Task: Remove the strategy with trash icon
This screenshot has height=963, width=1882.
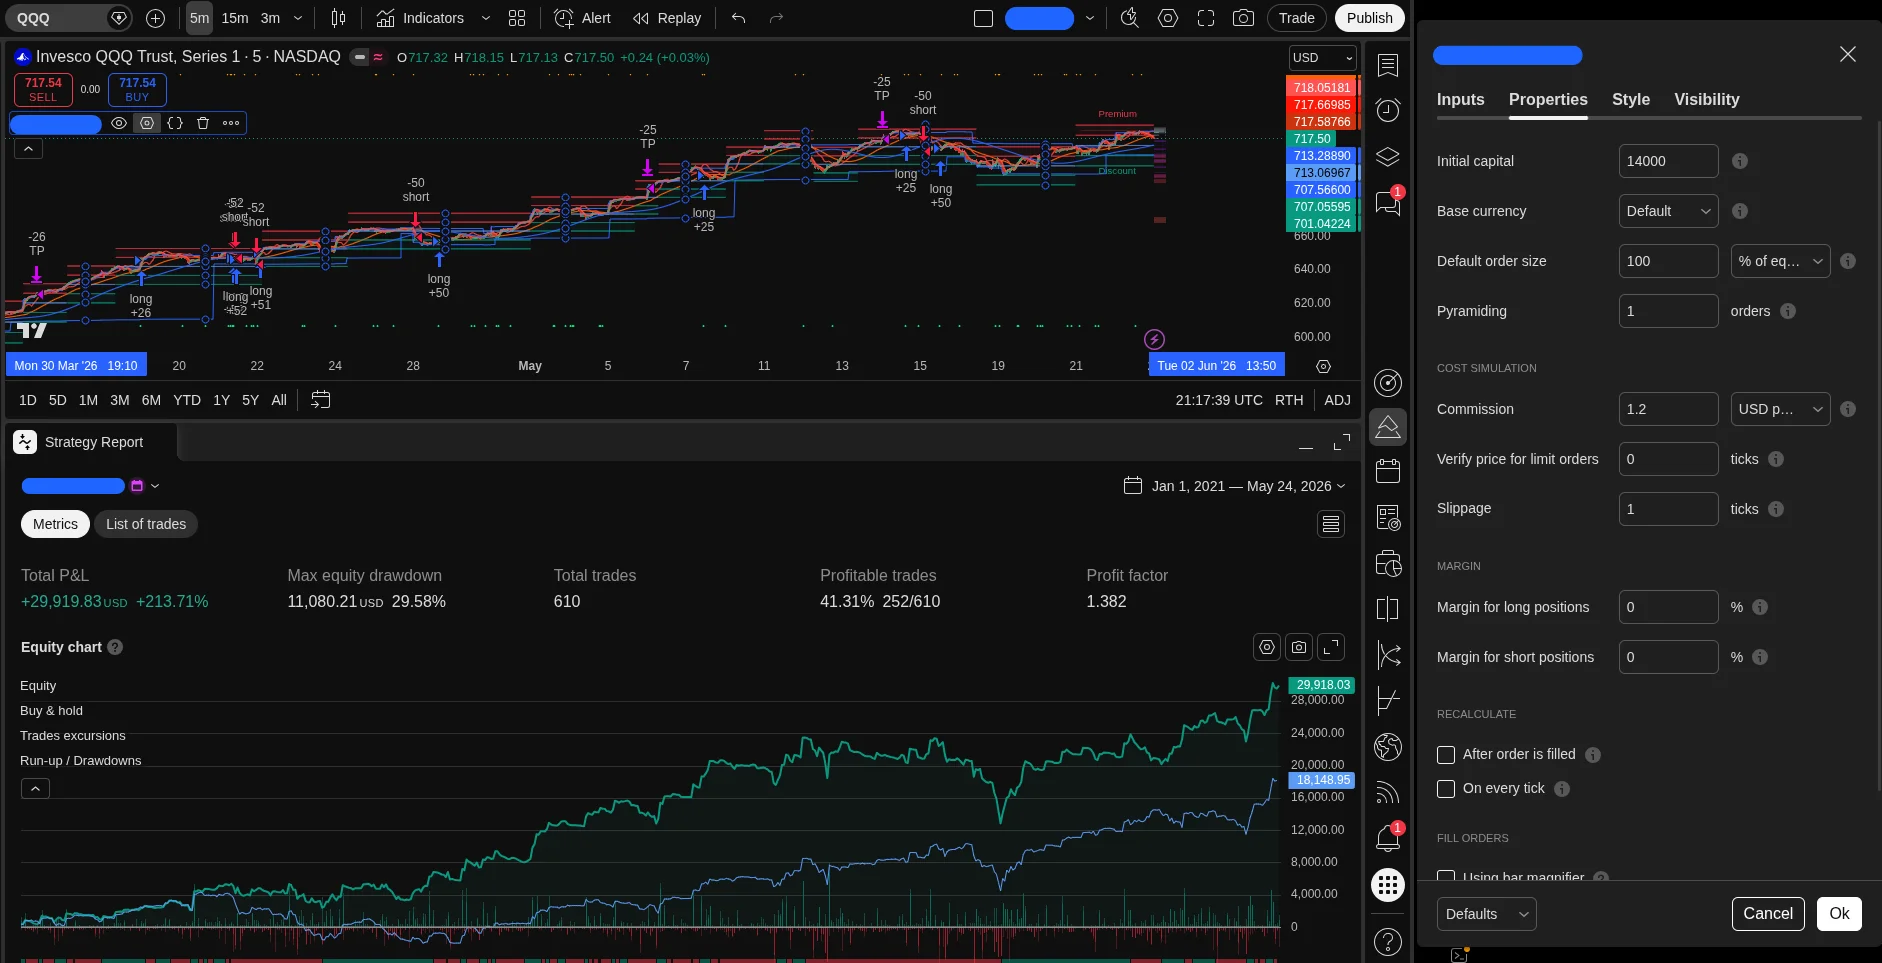Action: click(203, 123)
